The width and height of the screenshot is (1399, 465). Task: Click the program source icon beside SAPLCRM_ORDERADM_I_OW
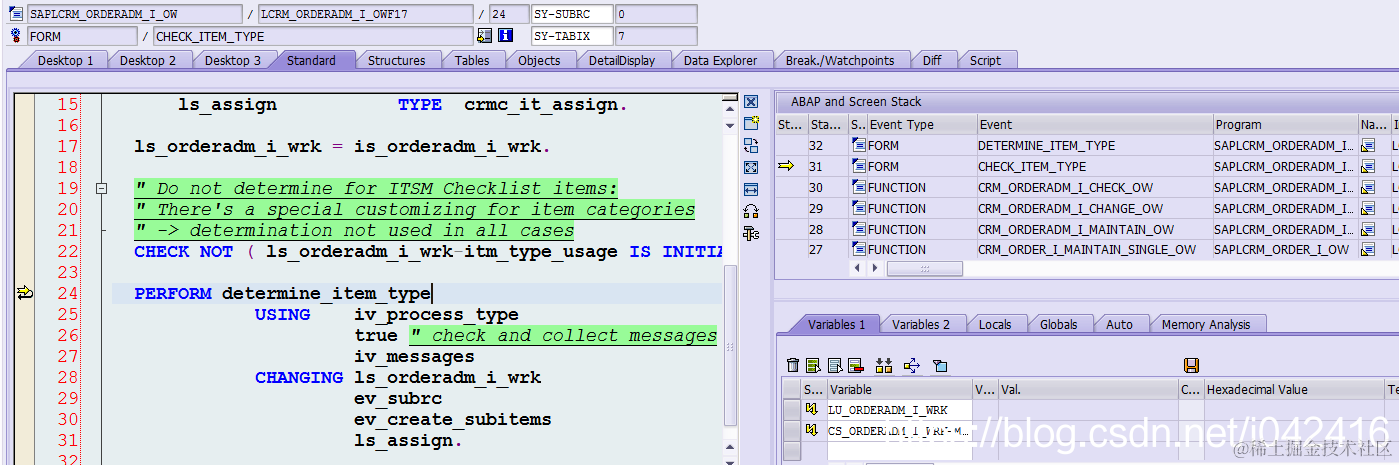click(x=16, y=14)
